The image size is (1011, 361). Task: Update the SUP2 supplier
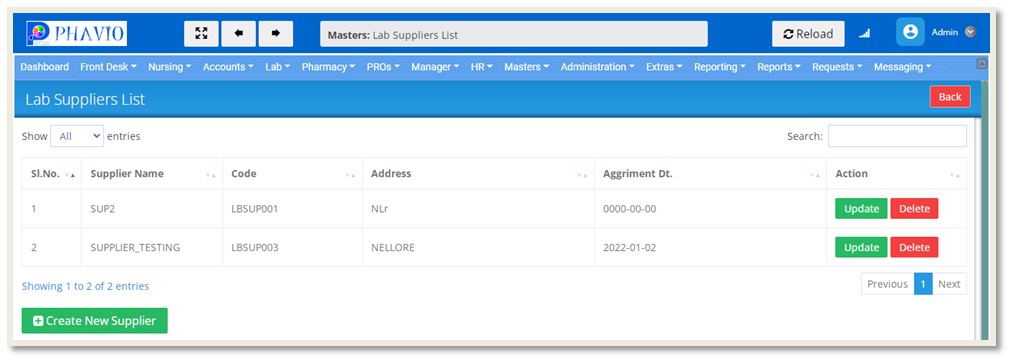click(x=861, y=209)
